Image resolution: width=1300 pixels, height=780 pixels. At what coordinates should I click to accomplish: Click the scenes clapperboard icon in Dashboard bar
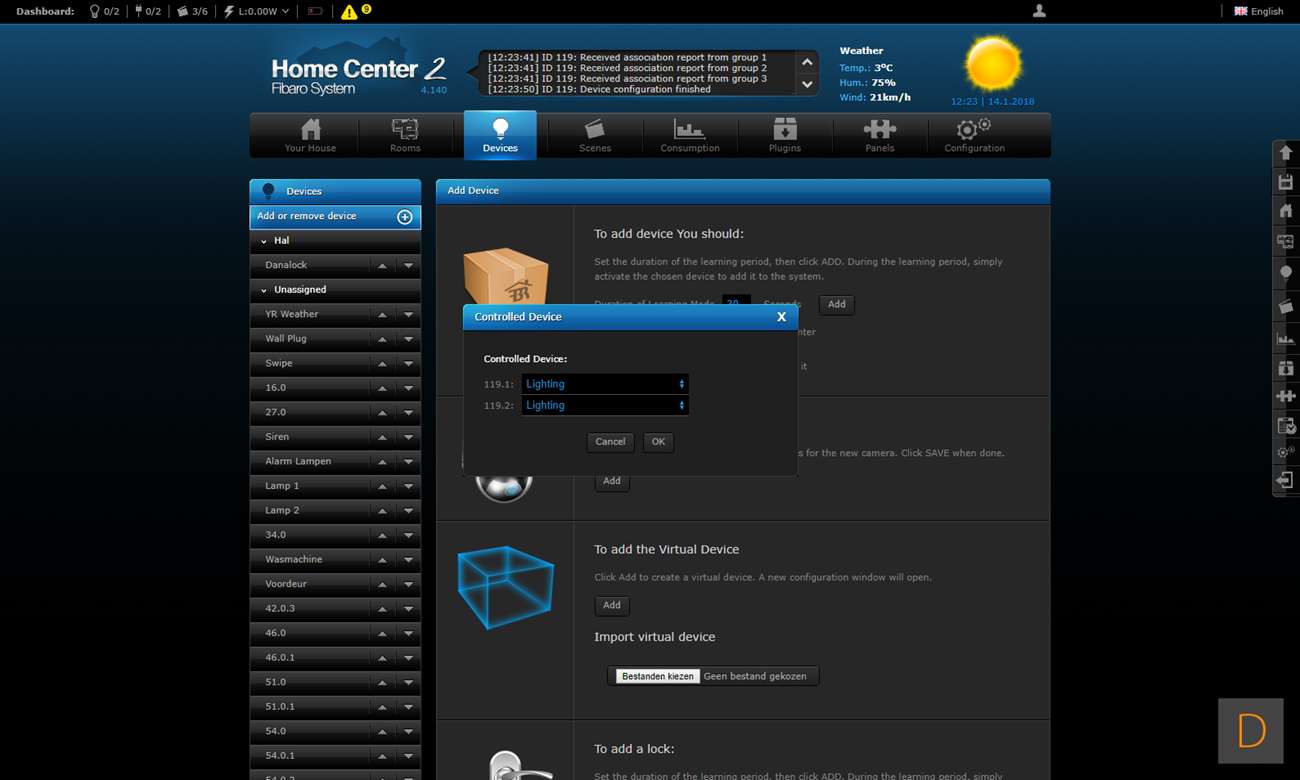(x=183, y=12)
